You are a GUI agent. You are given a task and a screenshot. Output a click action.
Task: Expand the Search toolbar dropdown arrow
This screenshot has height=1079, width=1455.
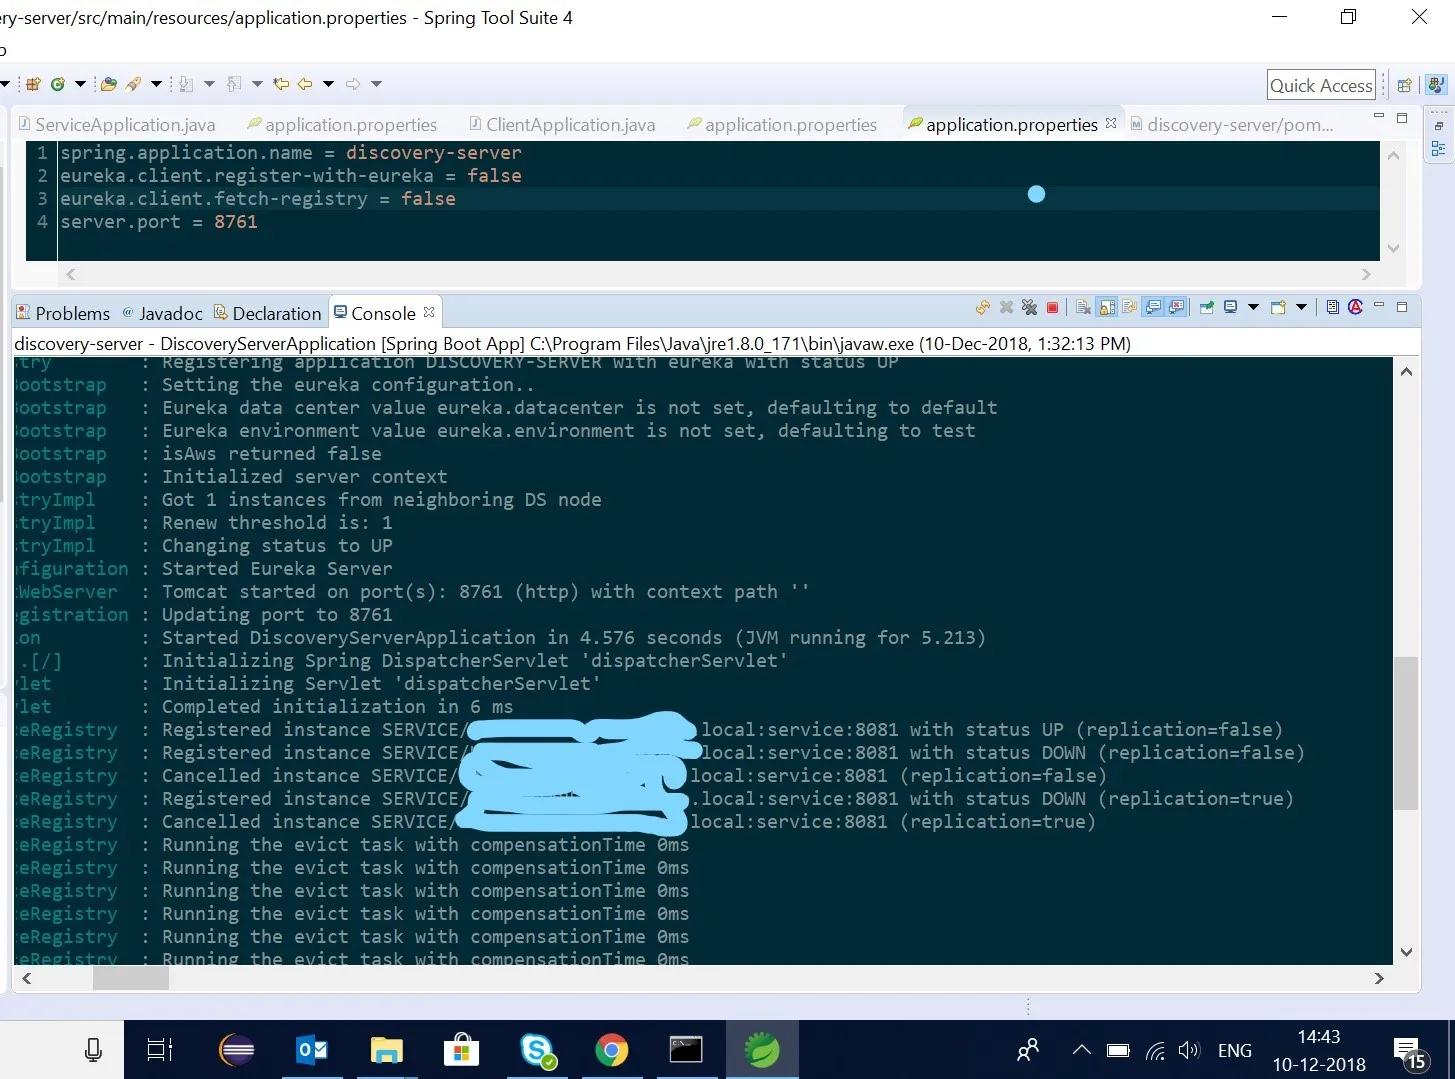tap(156, 84)
